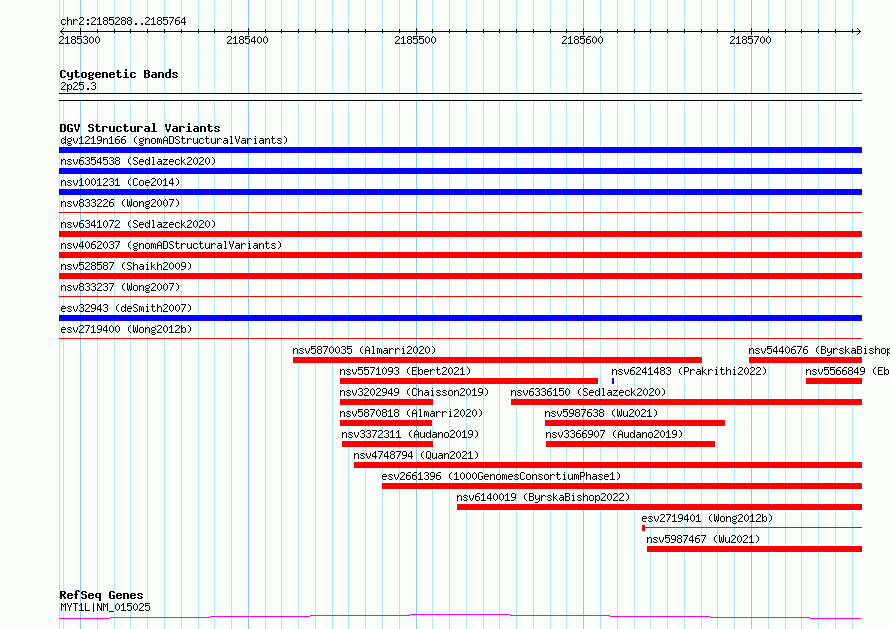
Task: Click the dgv1219n166 gnomADStructuralVariants label
Action: click(174, 140)
